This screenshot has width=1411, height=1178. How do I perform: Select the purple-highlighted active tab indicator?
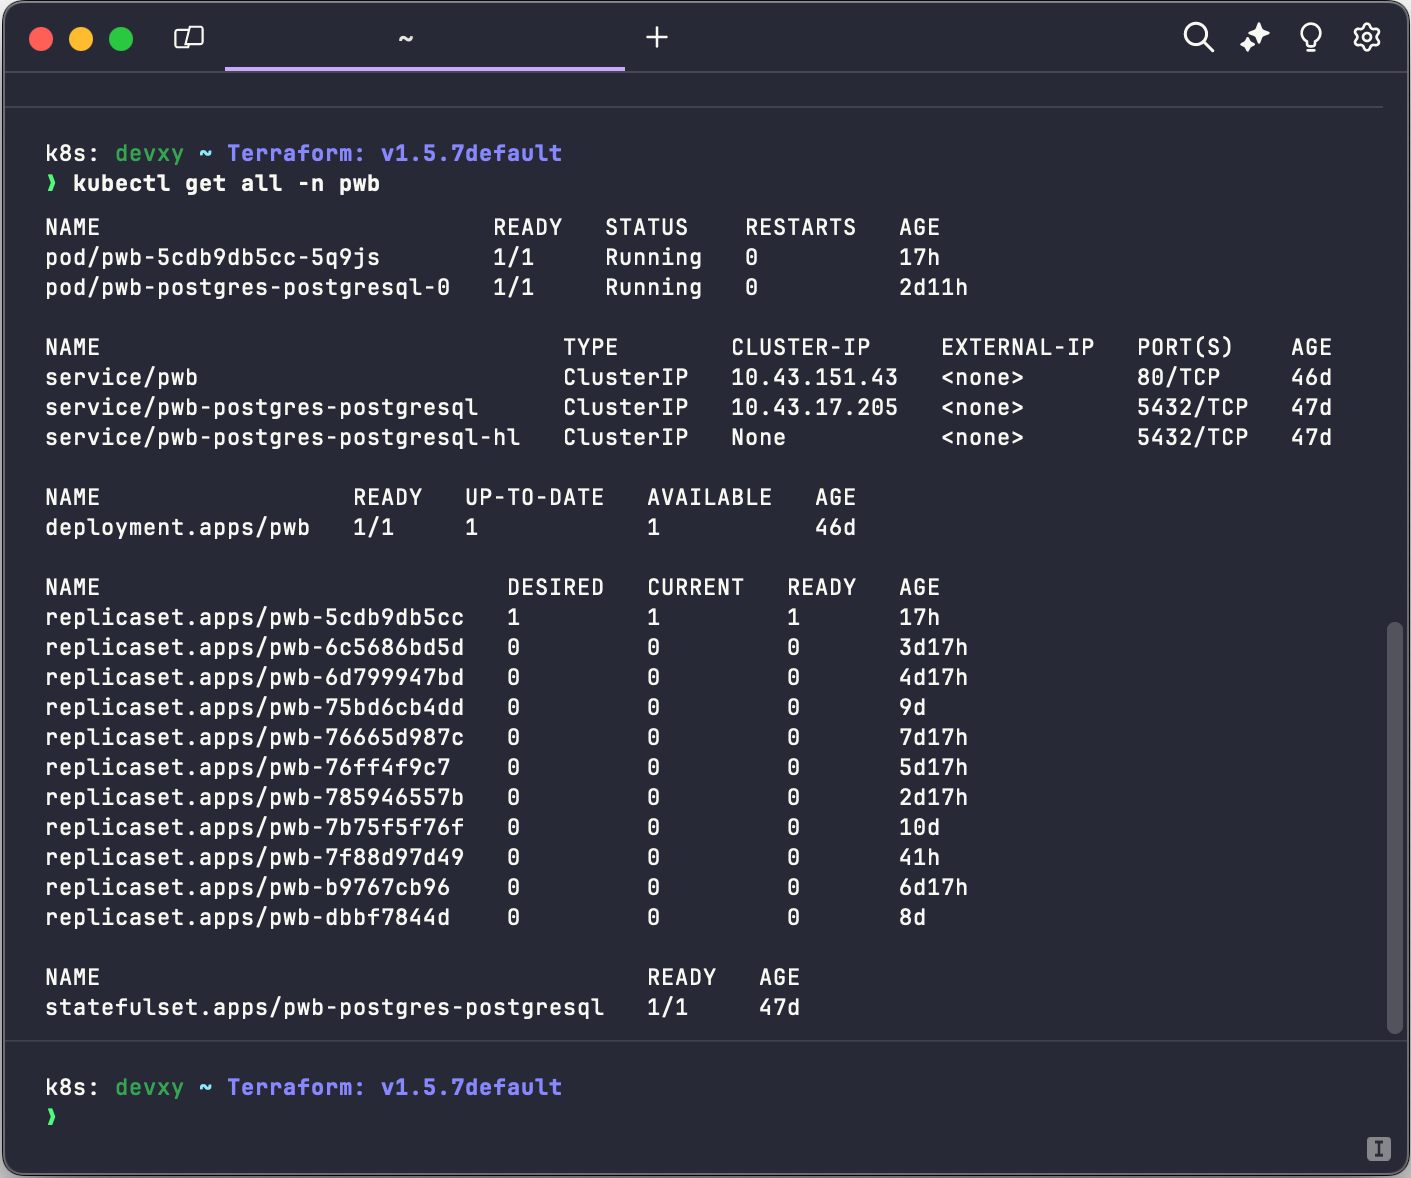coord(424,68)
